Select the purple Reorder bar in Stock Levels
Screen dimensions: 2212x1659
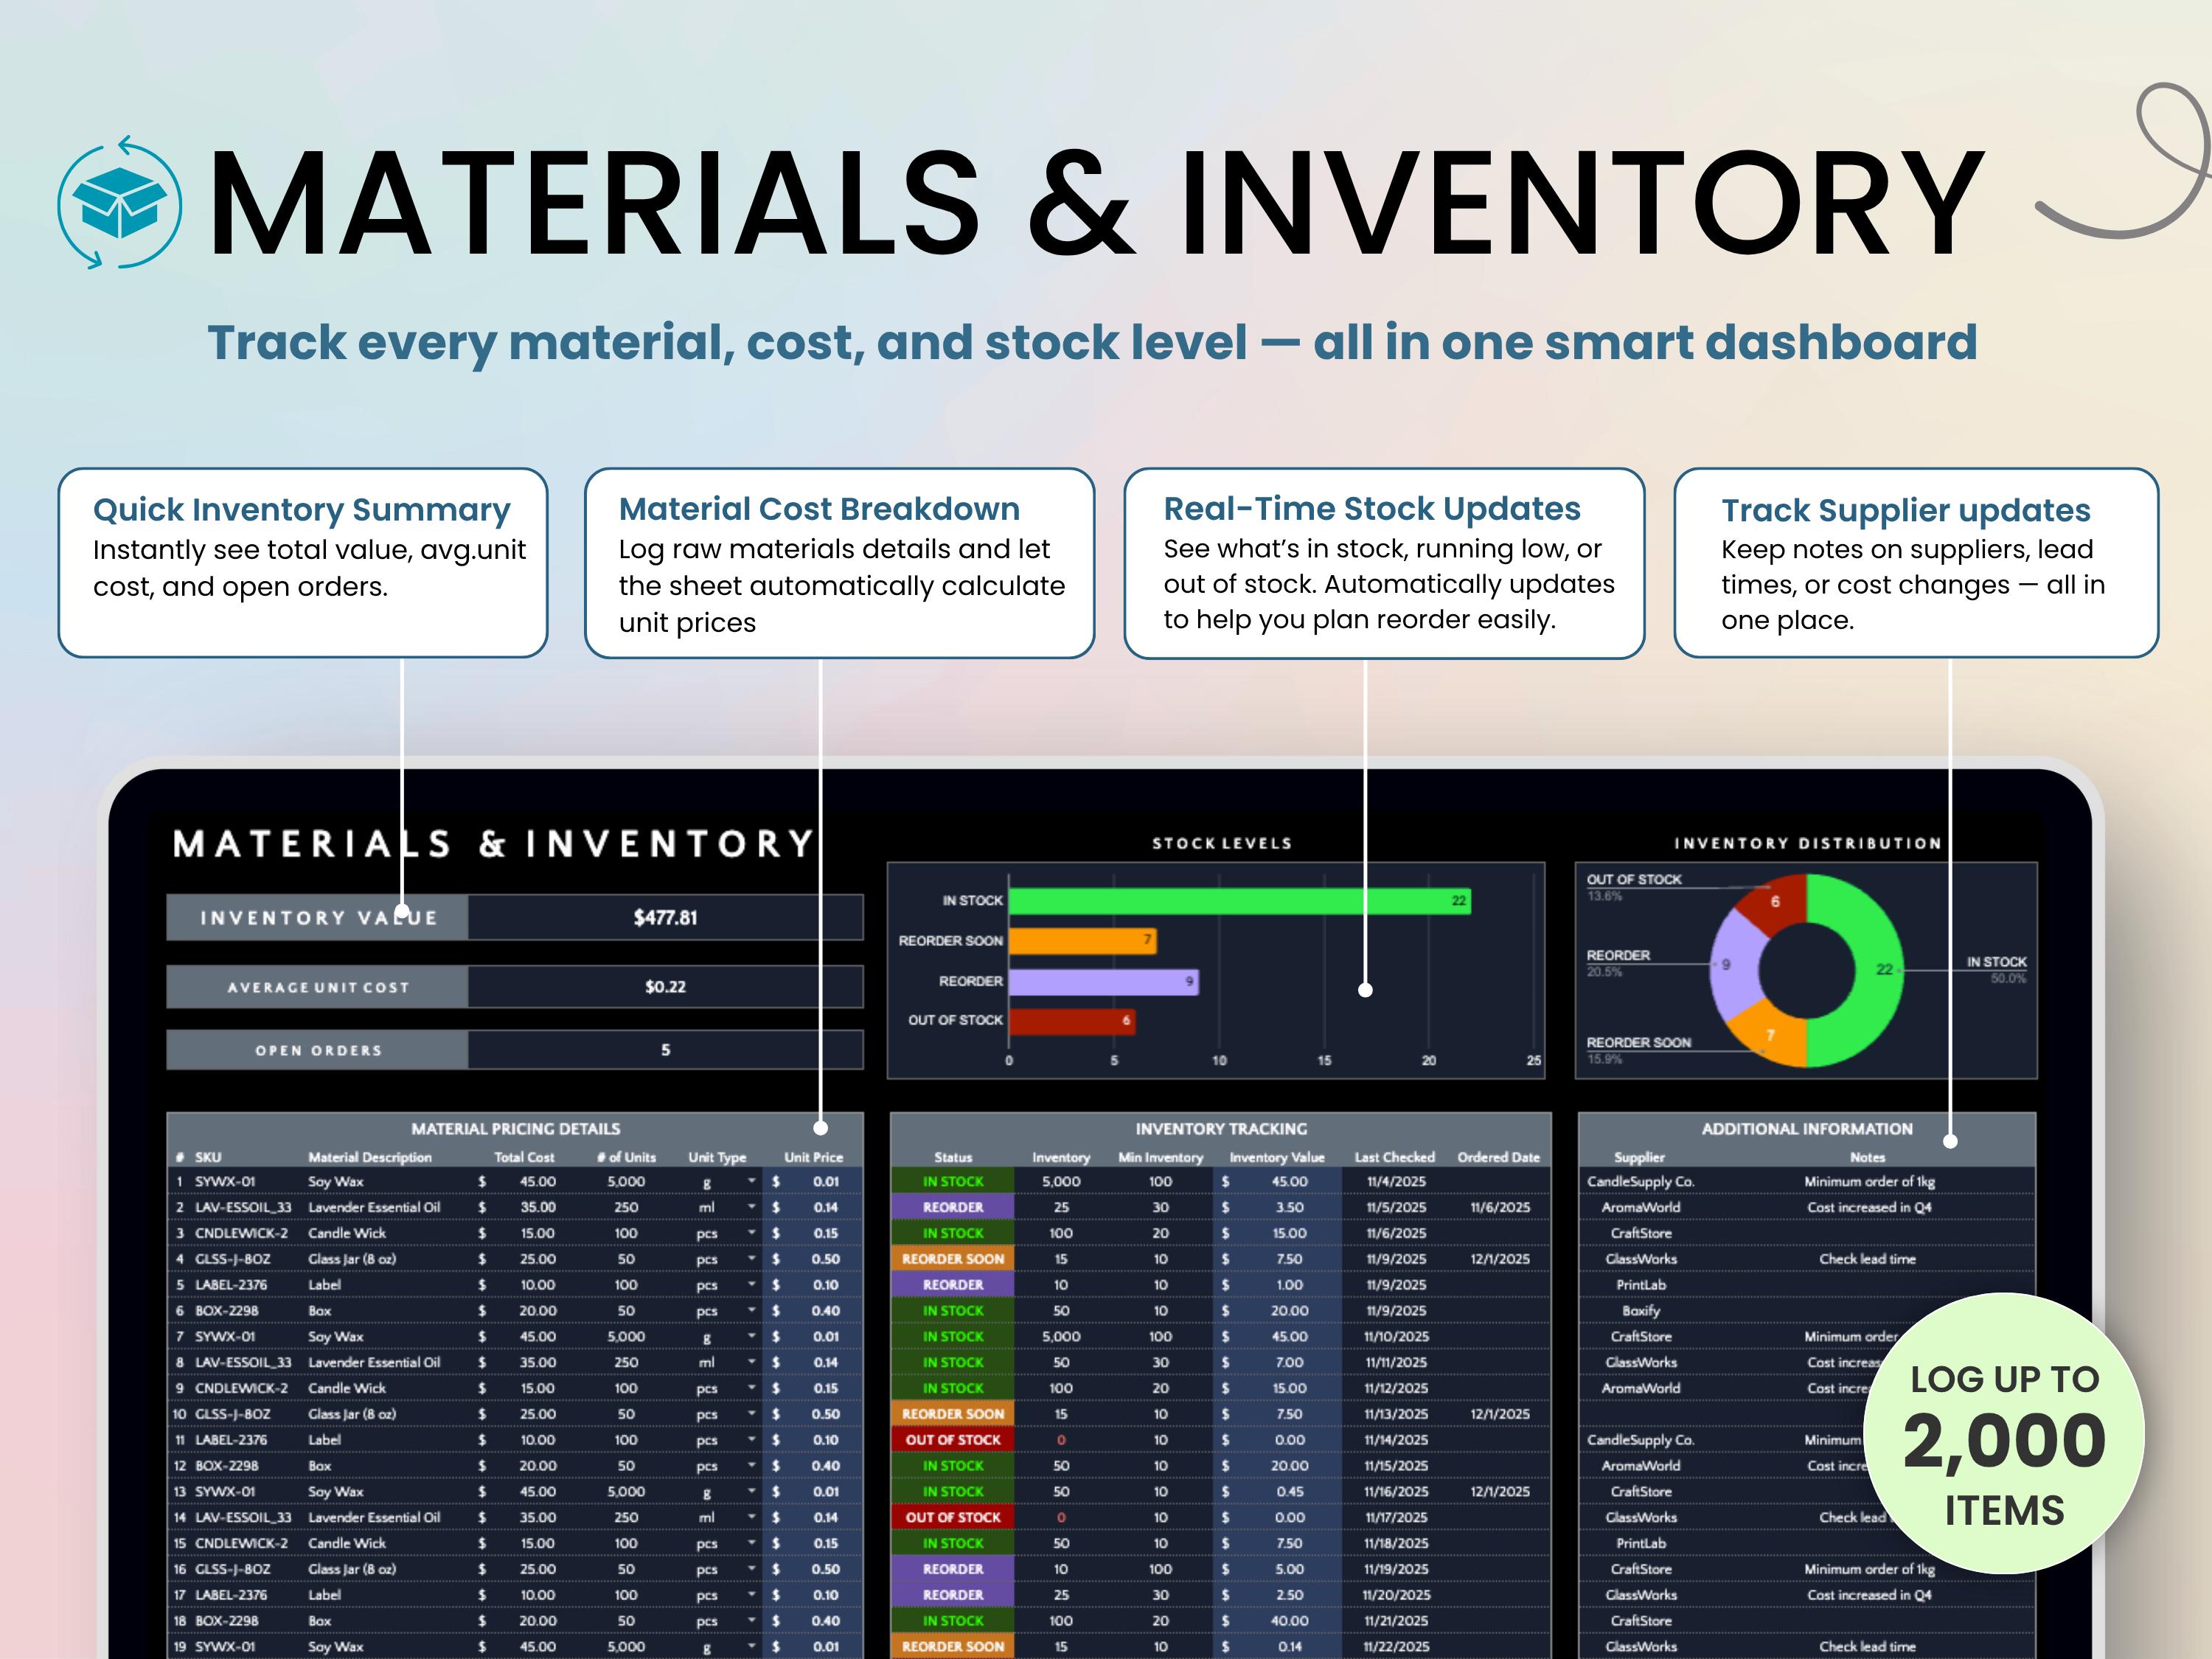click(x=1103, y=981)
